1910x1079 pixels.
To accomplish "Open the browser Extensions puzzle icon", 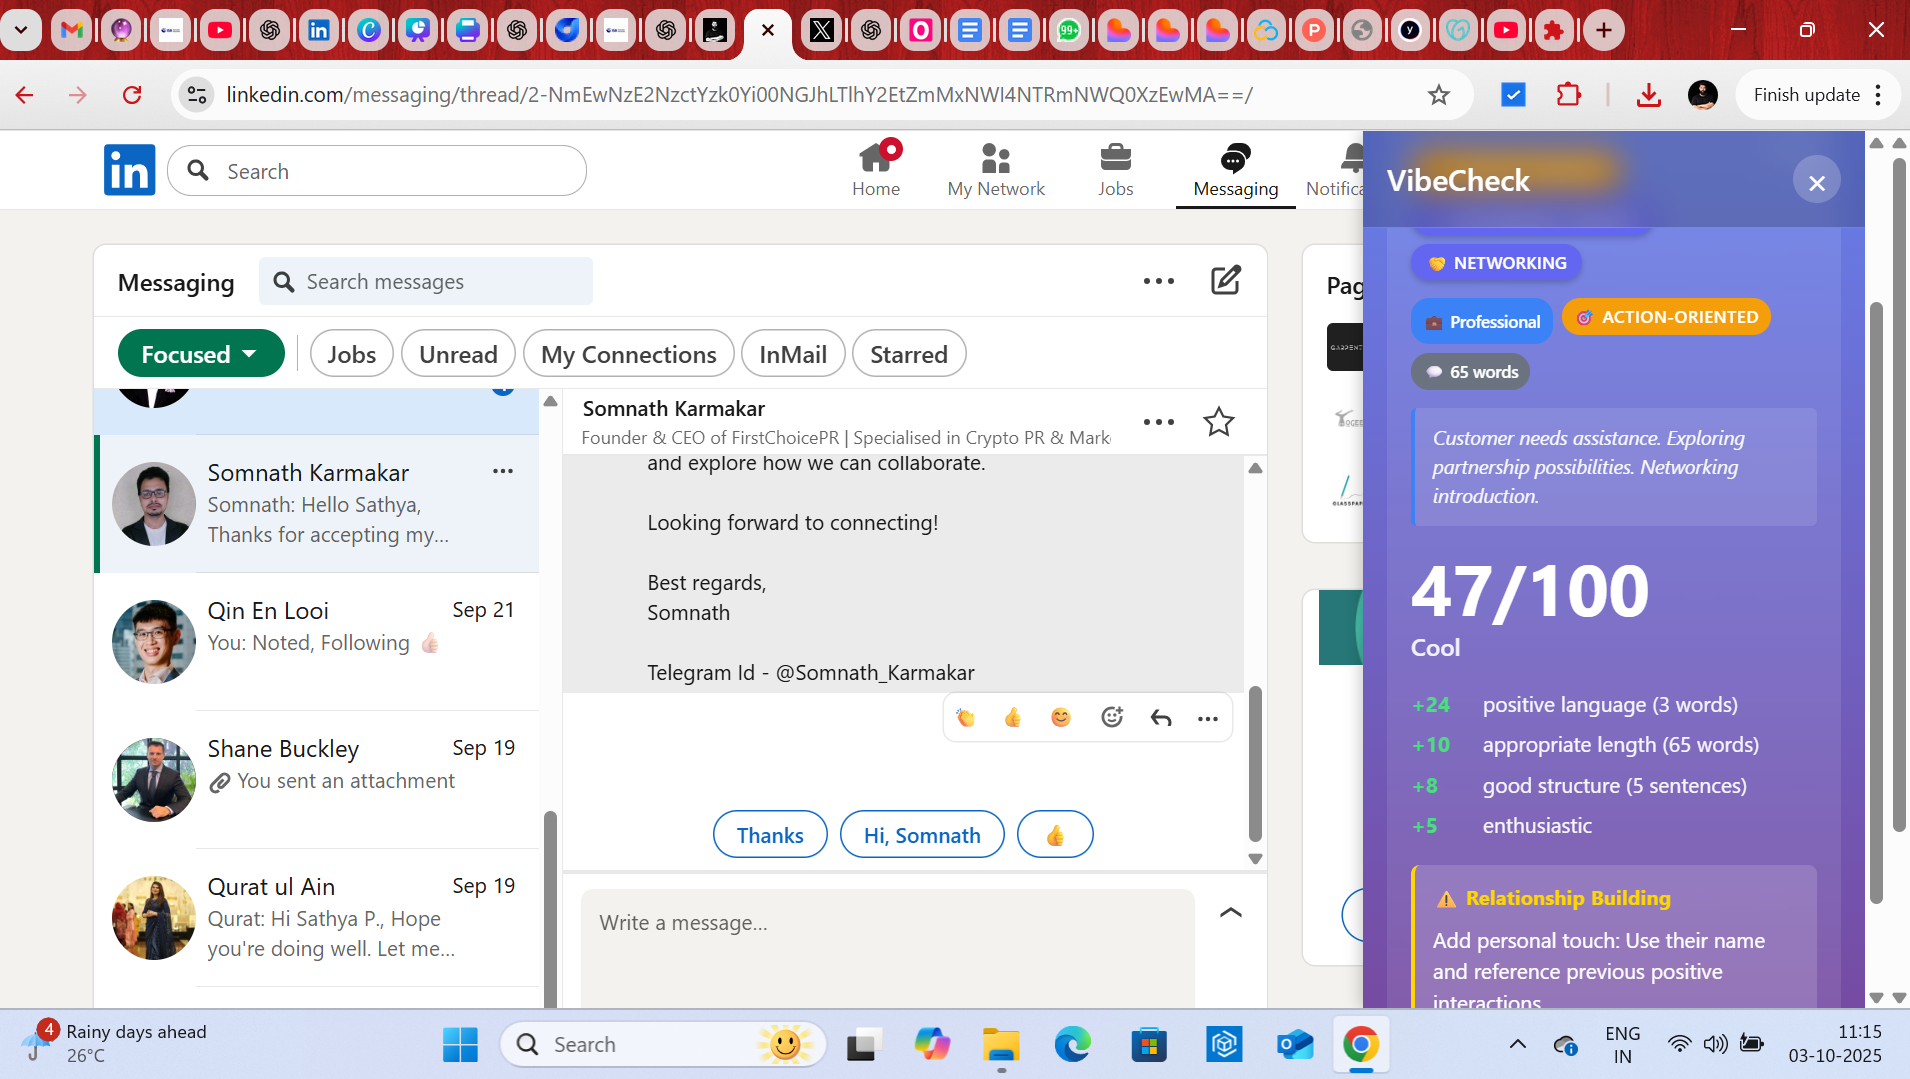I will 1567,95.
